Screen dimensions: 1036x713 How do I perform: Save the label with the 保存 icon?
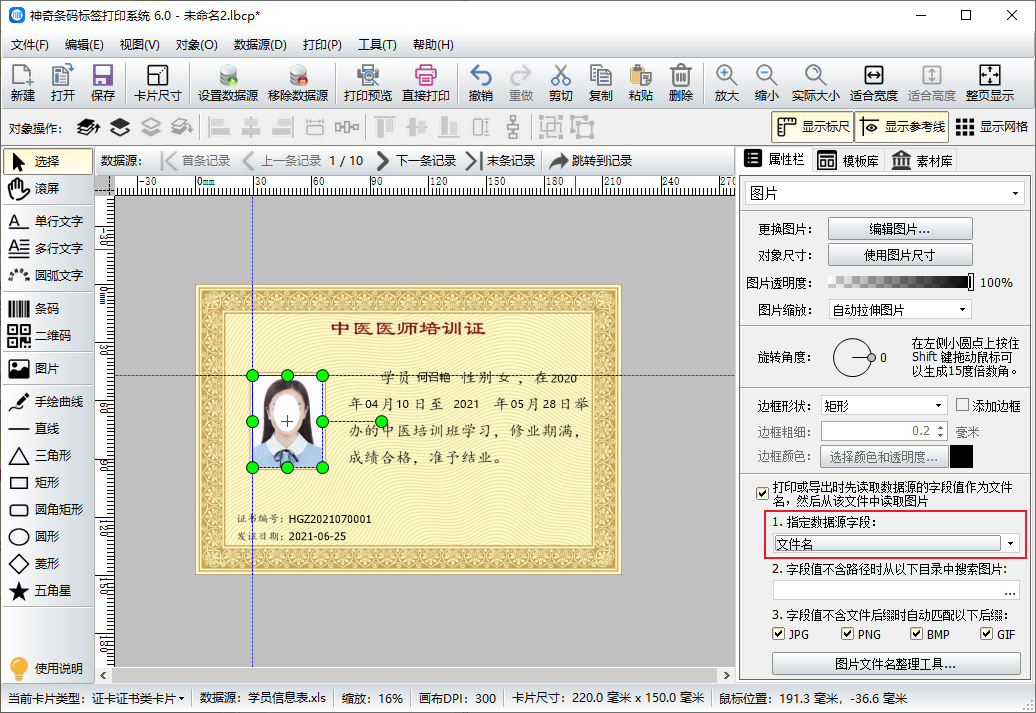tap(102, 83)
